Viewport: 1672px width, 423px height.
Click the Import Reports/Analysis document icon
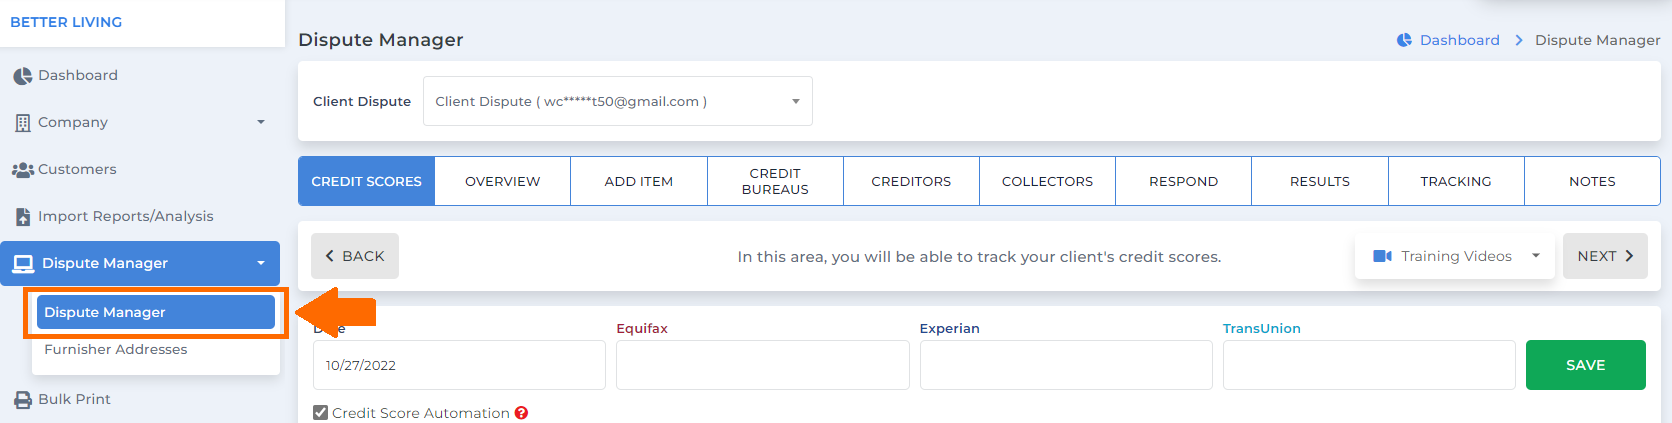(23, 217)
